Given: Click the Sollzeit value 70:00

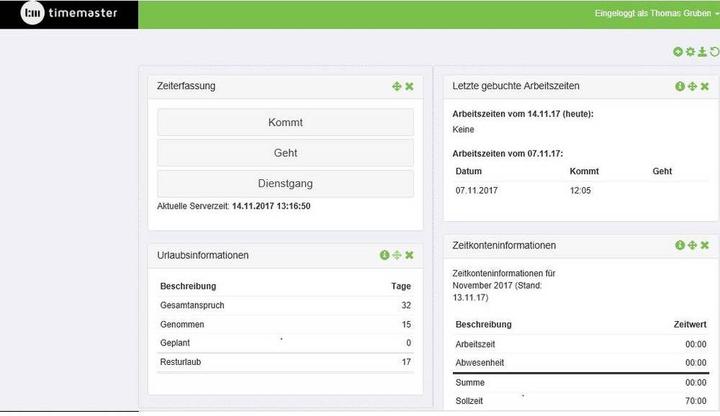Looking at the screenshot, I should click(x=696, y=401).
